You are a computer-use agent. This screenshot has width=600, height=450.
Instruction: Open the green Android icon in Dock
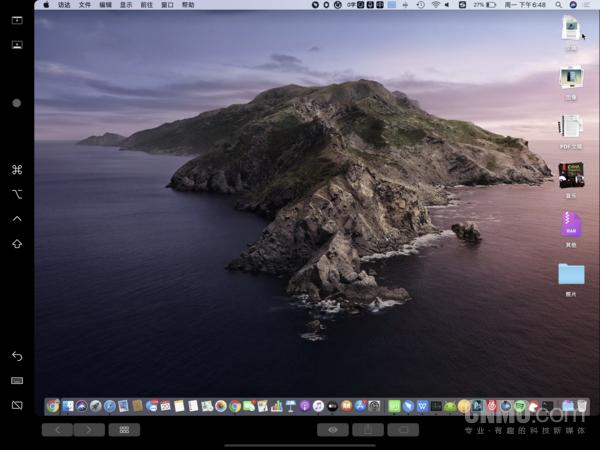point(450,406)
